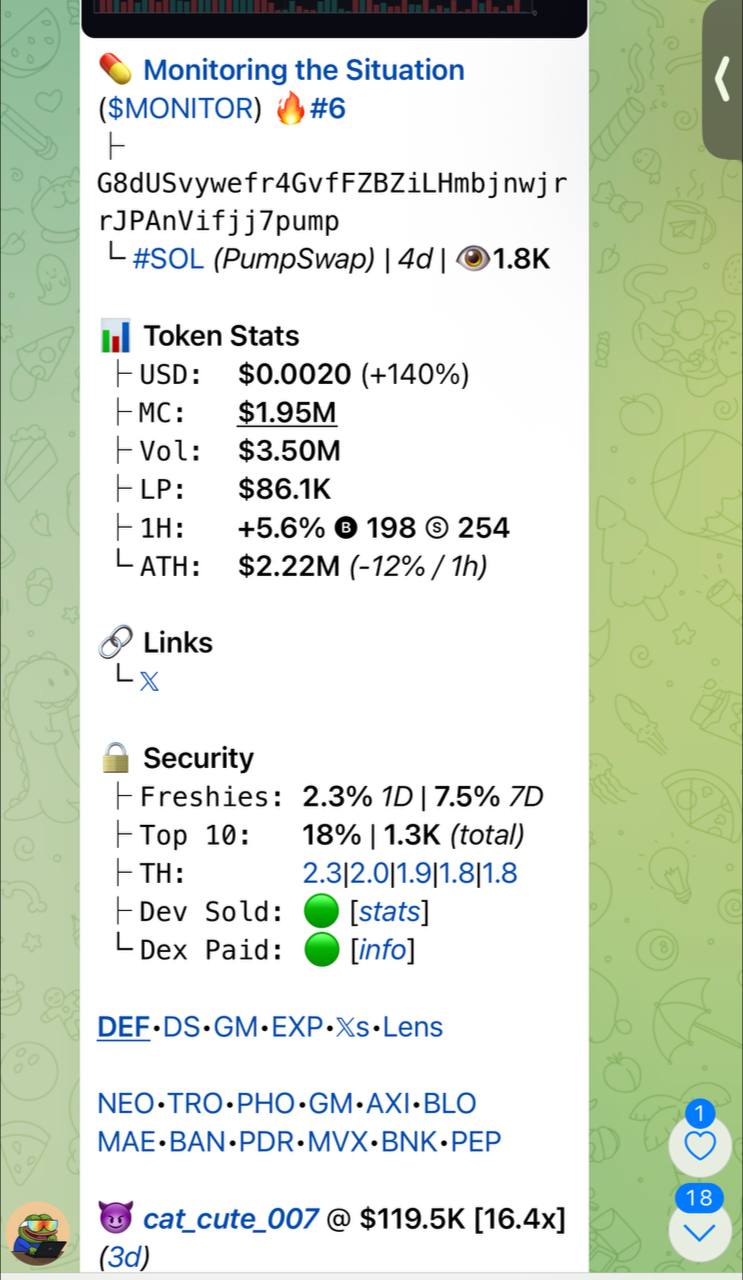Image resolution: width=743 pixels, height=1280 pixels.
Task: Open Dex Paid info link
Action: coord(382,950)
